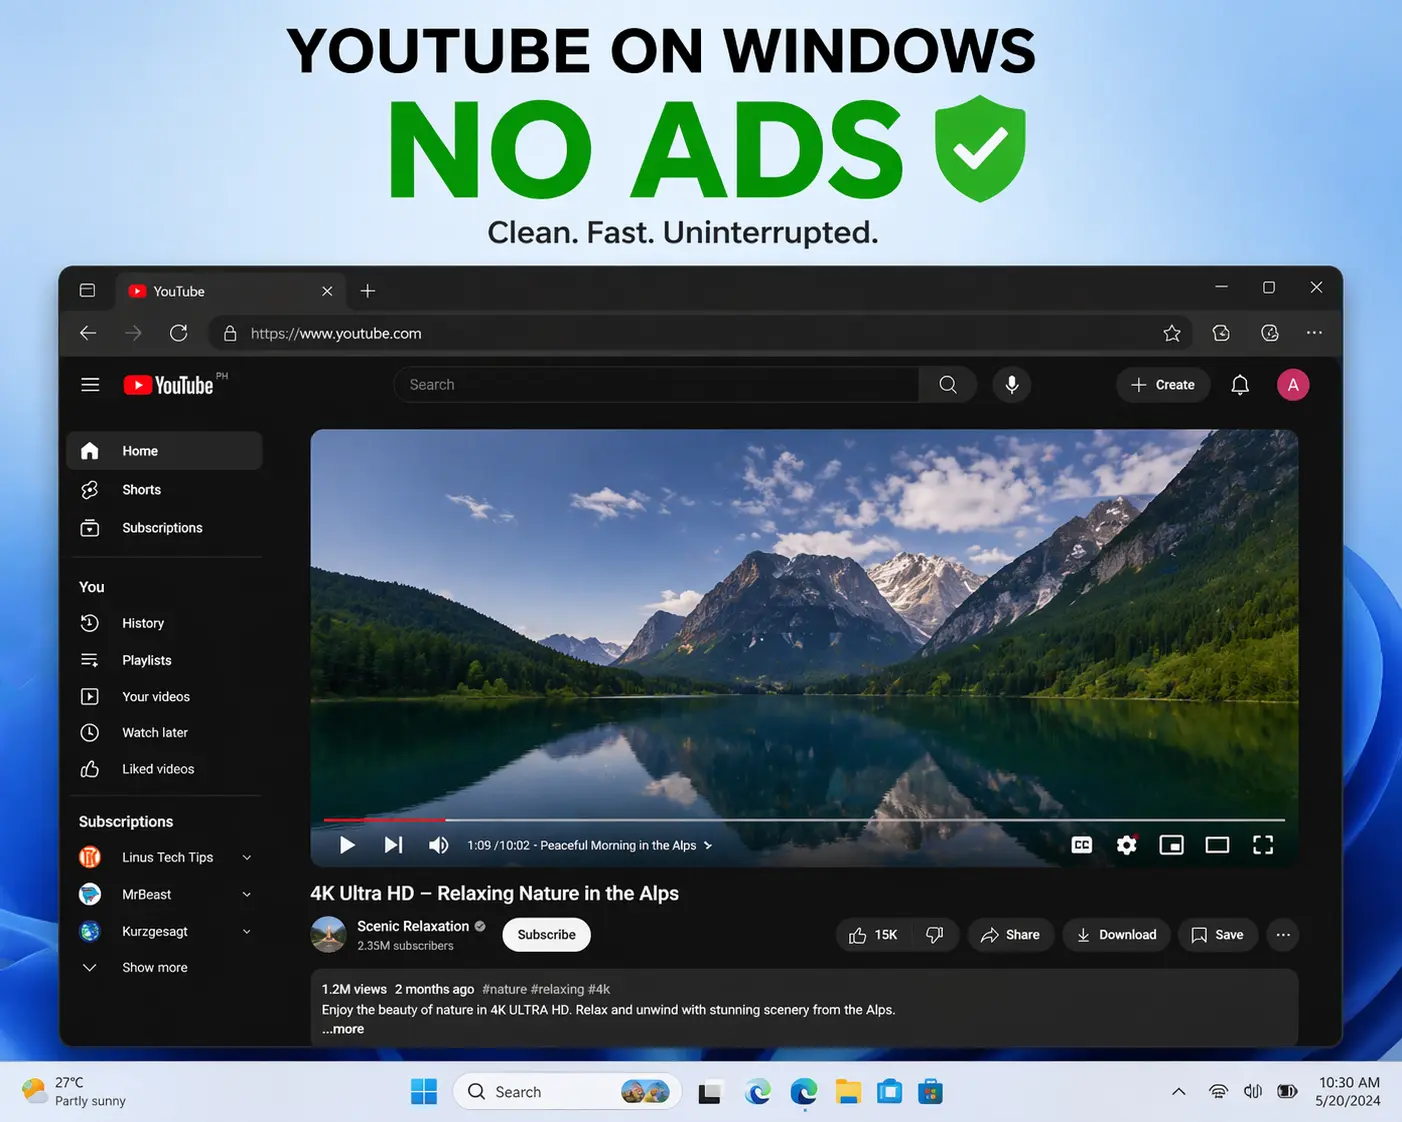Click the search magnifier button
Viewport: 1402px width, 1122px height.
click(948, 385)
